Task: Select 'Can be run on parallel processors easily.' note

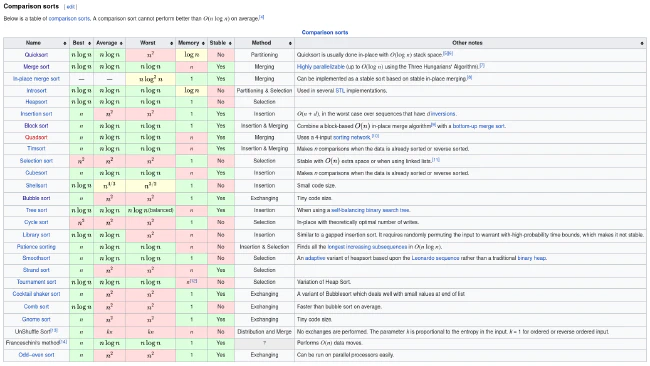Action: [345, 355]
